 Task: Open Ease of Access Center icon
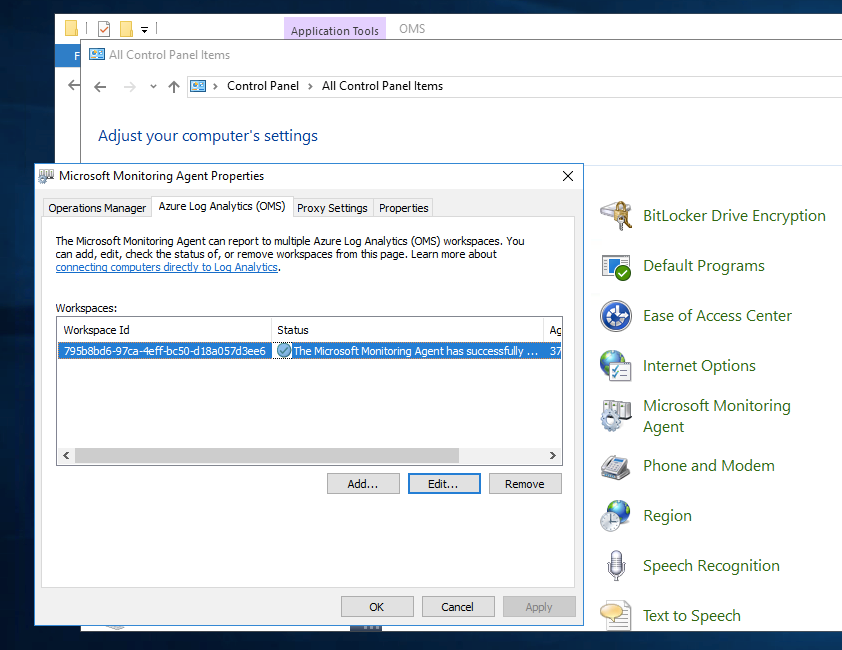616,316
